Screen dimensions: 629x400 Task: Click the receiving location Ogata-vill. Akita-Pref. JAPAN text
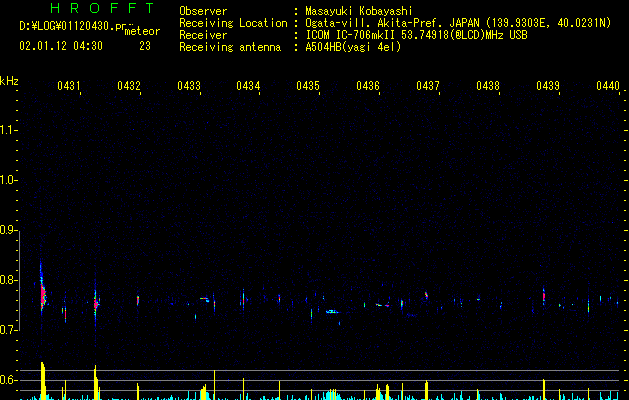click(394, 23)
